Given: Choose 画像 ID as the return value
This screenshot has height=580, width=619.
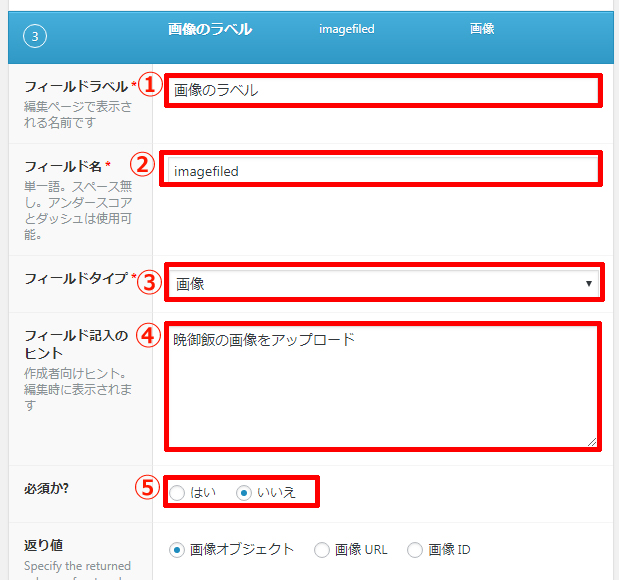Looking at the screenshot, I should tap(415, 549).
